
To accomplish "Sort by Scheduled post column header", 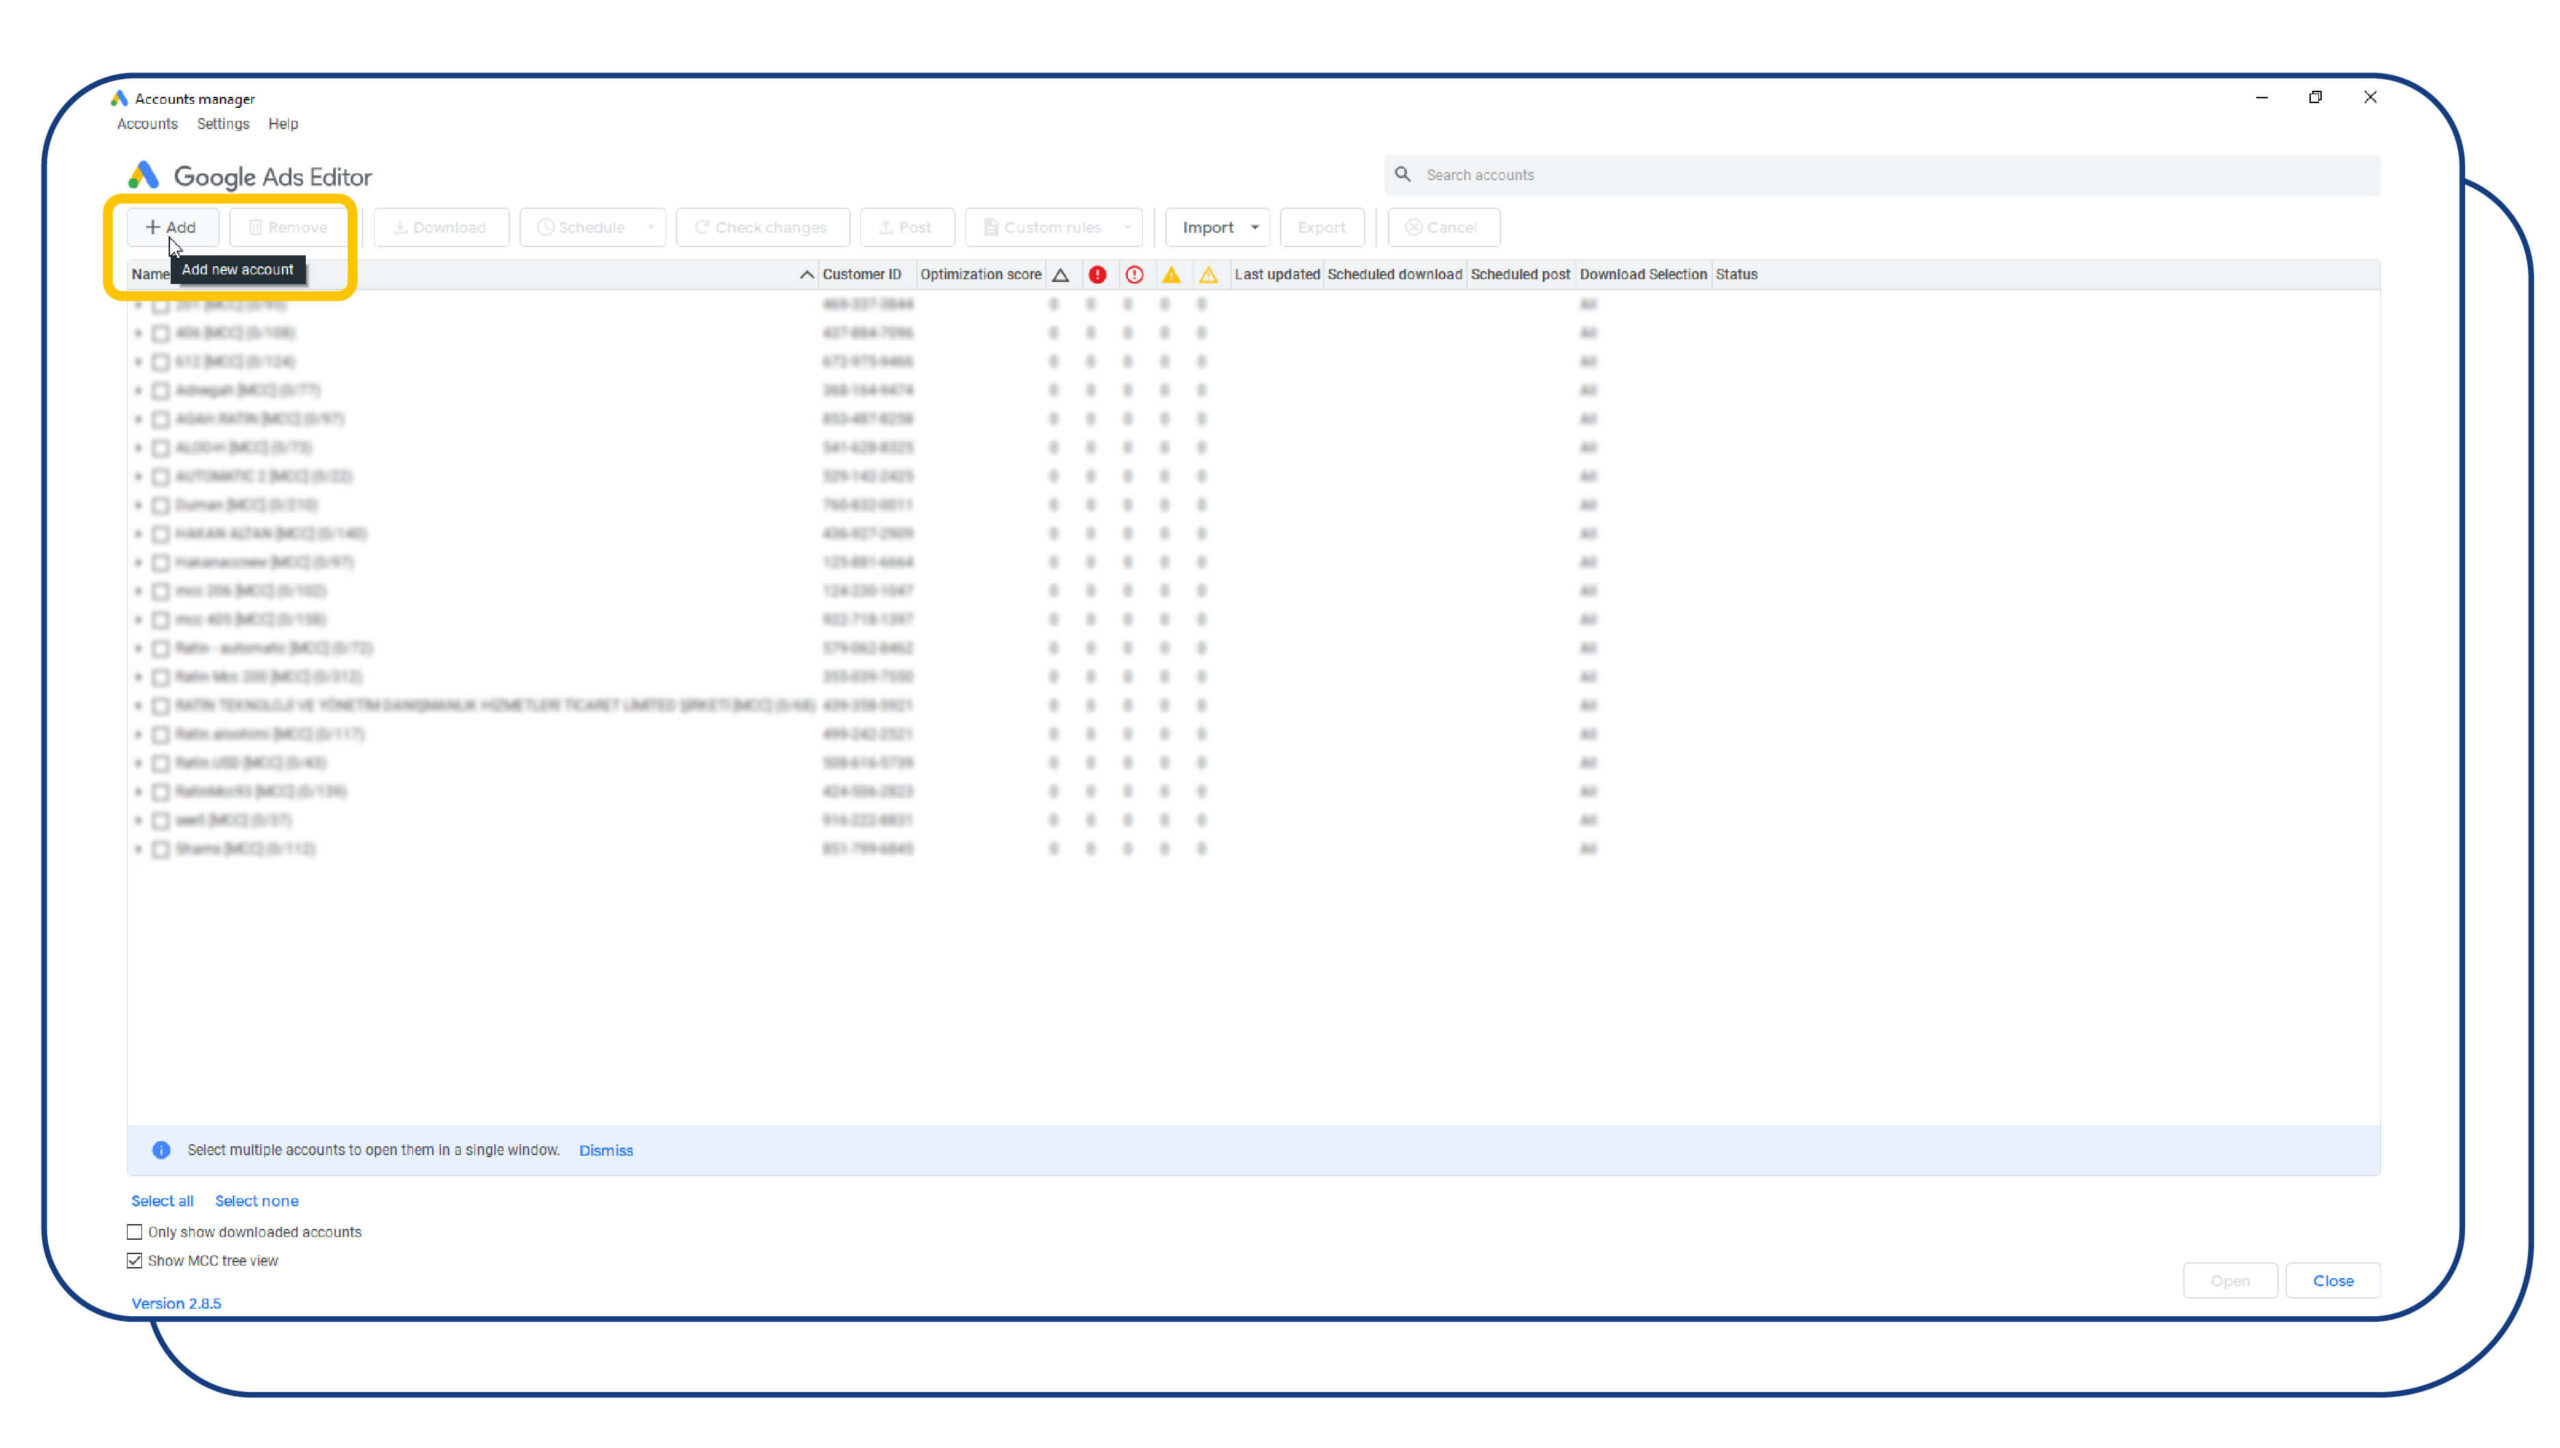I will click(1520, 274).
